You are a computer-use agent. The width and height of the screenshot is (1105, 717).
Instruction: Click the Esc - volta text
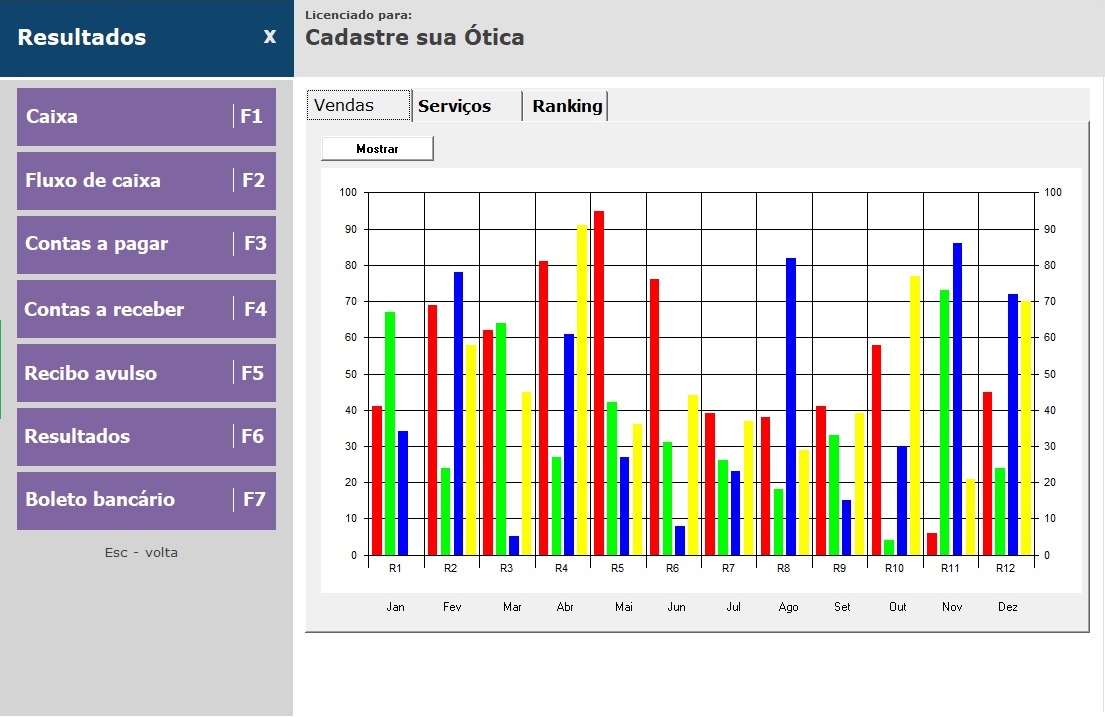coord(141,552)
